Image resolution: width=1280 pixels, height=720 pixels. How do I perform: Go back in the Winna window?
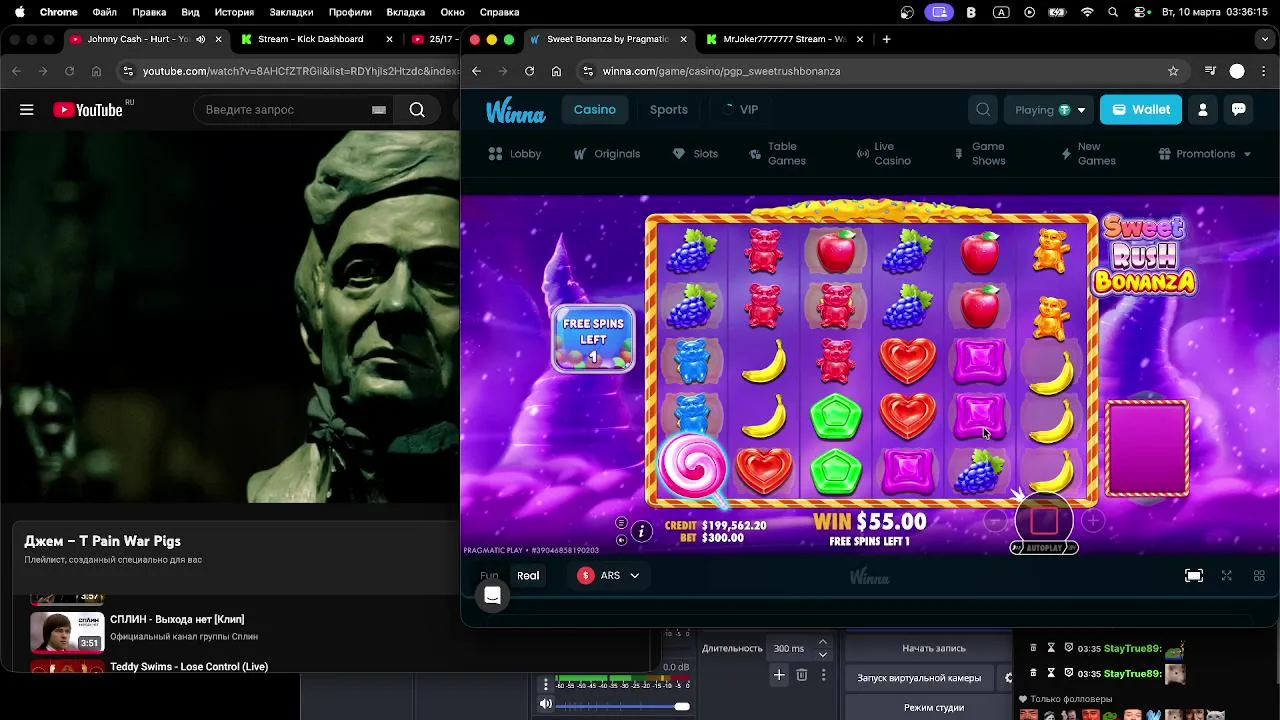(x=477, y=71)
